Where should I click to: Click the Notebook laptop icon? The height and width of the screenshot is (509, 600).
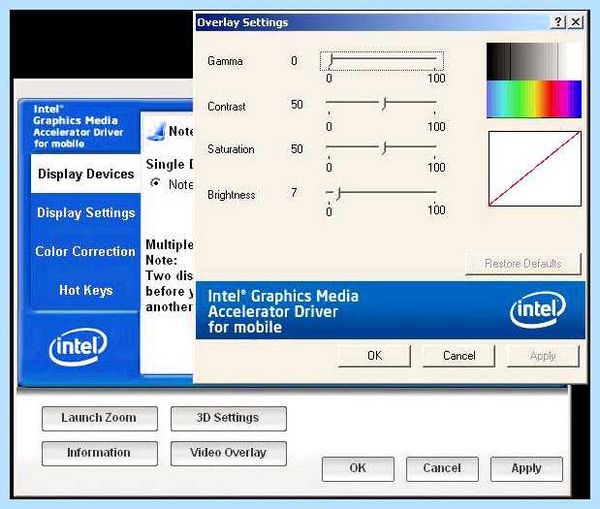(x=156, y=131)
